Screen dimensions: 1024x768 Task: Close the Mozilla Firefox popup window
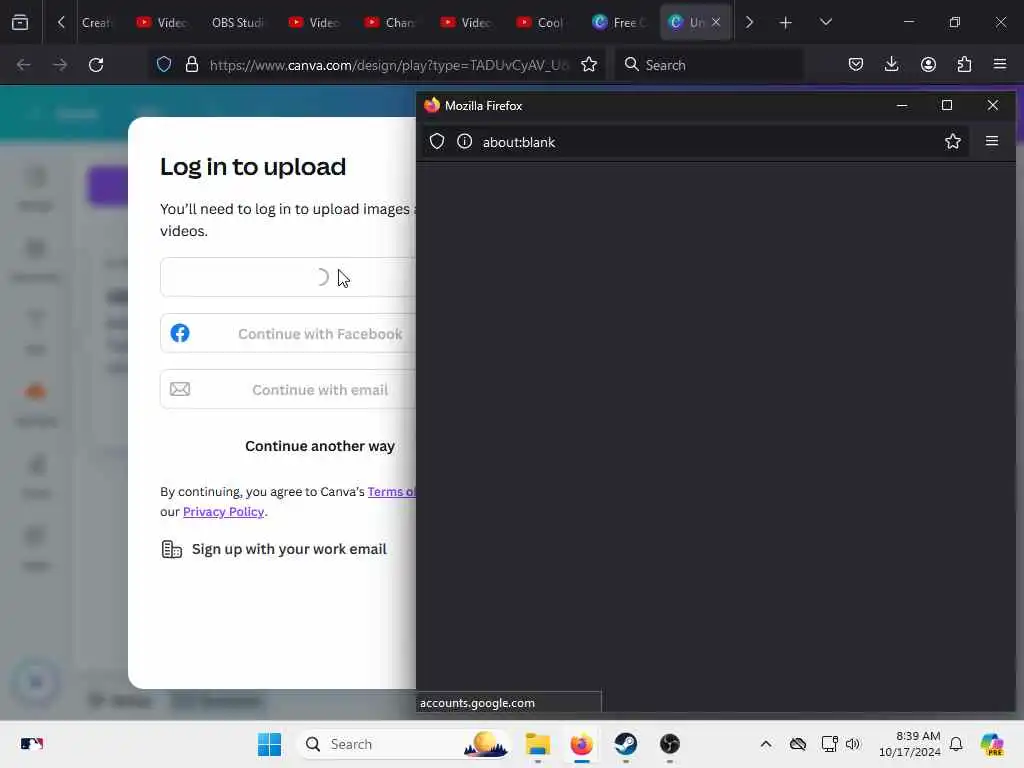[993, 105]
